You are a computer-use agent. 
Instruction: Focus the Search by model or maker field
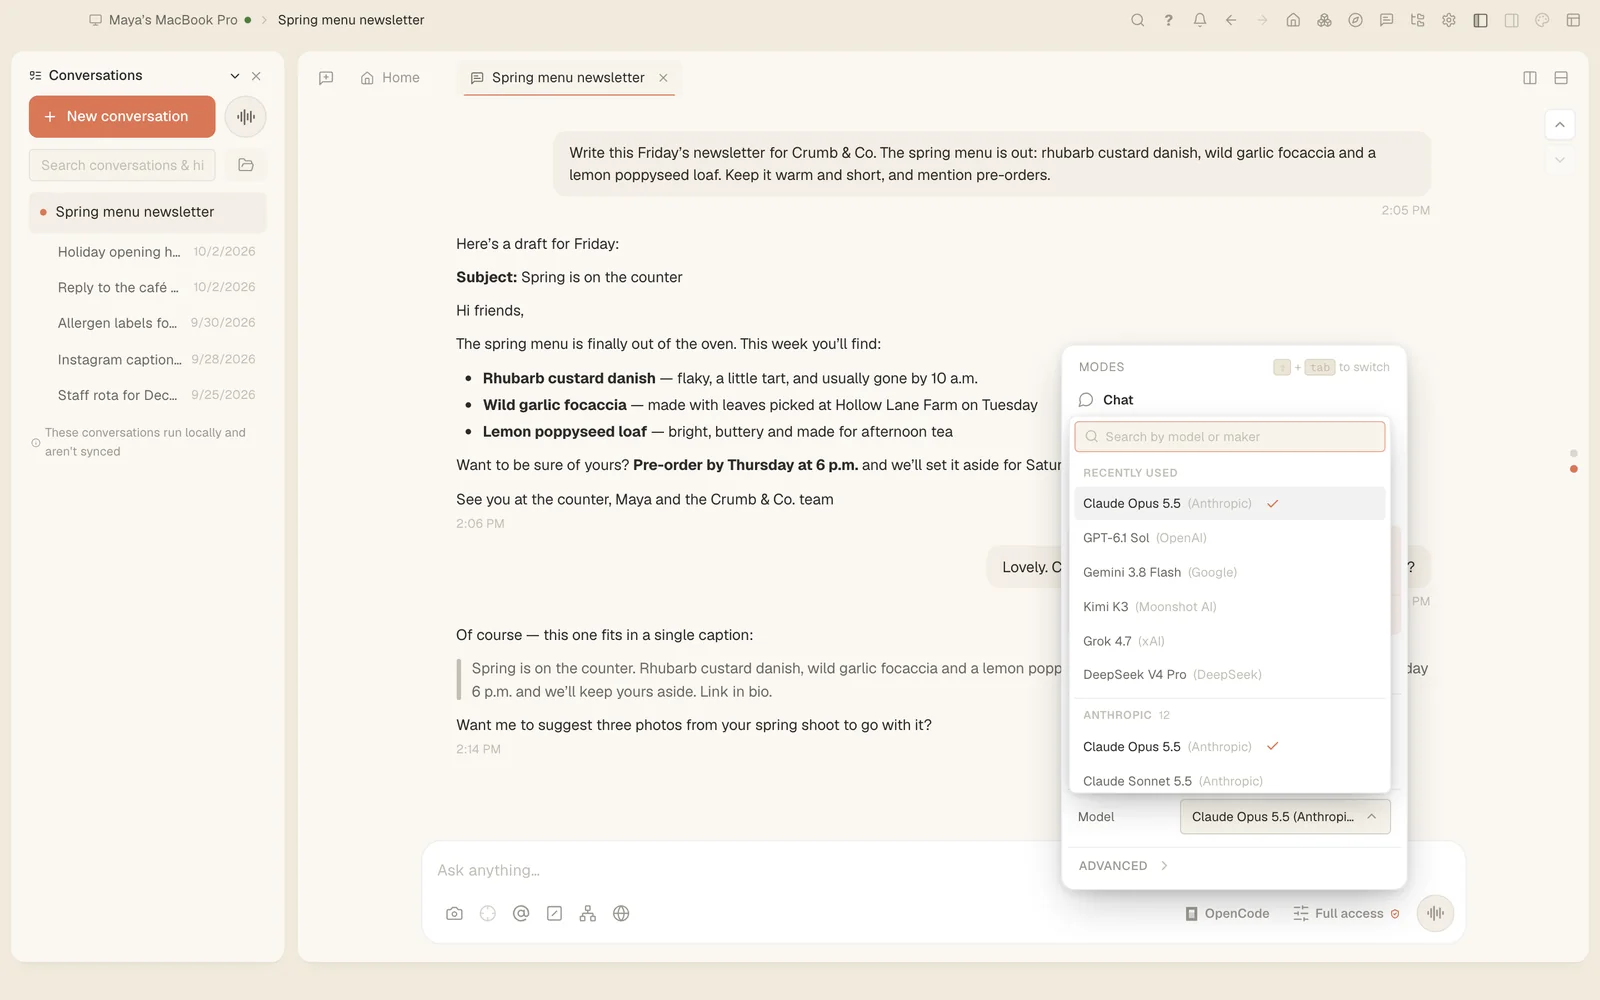1229,437
